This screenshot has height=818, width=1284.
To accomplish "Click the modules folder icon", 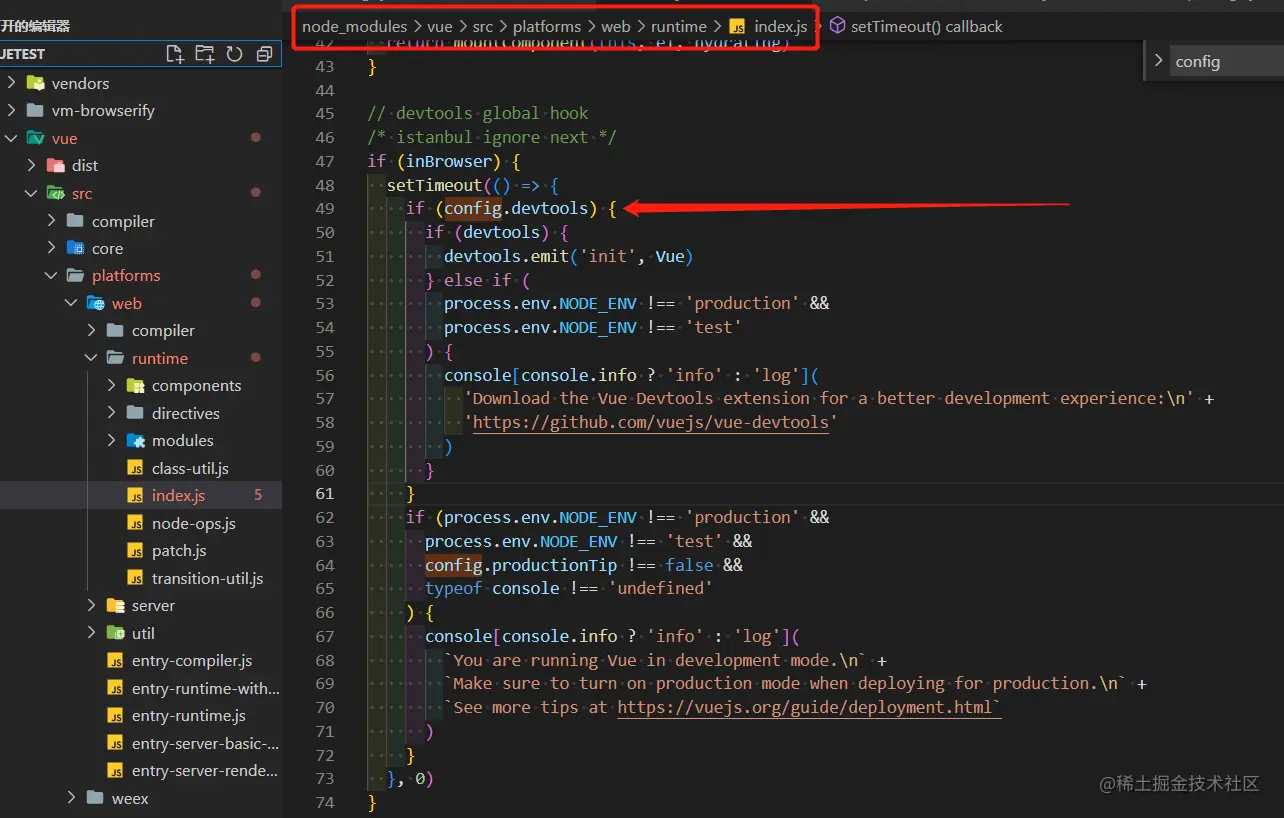I will coord(135,441).
